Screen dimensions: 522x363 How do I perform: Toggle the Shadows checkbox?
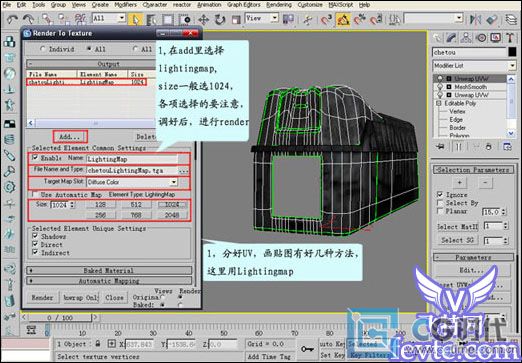pyautogui.click(x=35, y=236)
